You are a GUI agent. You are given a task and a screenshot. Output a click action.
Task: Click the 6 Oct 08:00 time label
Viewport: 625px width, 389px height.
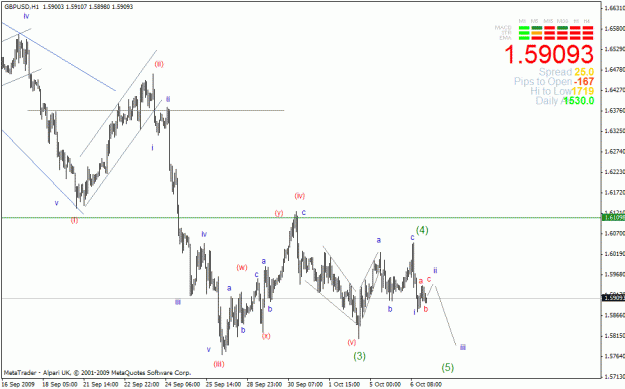pos(427,385)
